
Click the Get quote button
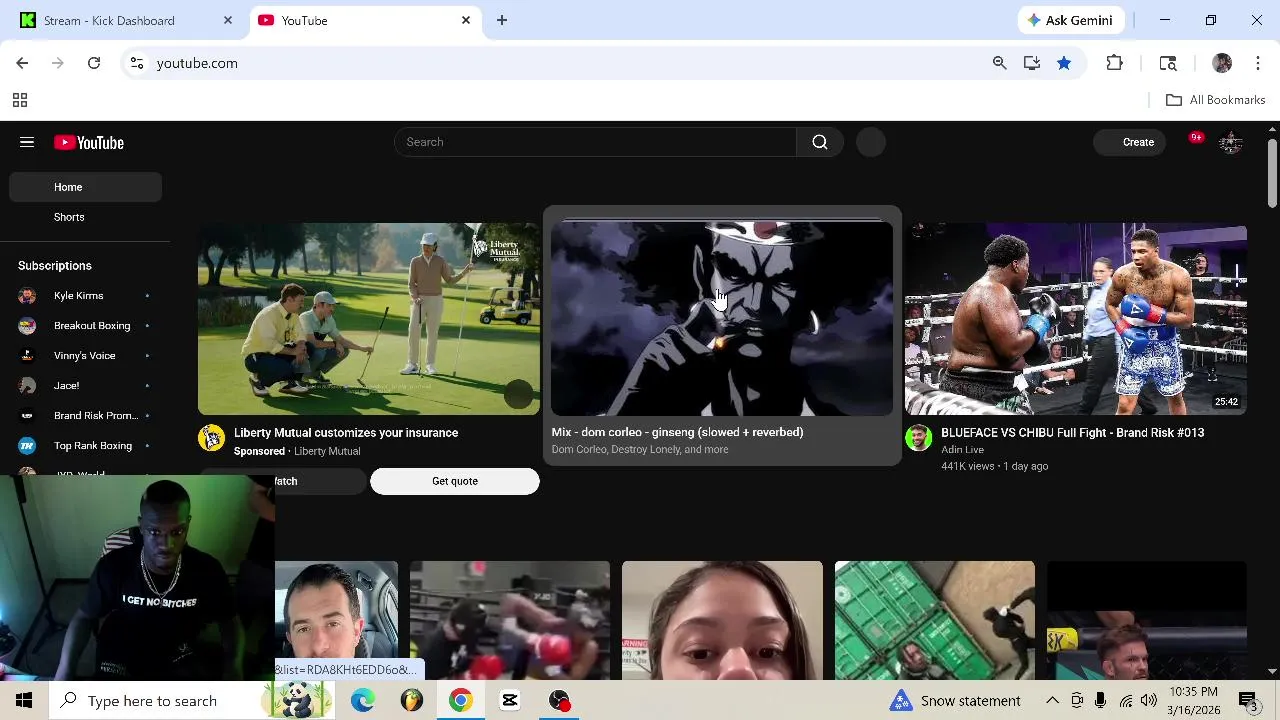click(455, 481)
